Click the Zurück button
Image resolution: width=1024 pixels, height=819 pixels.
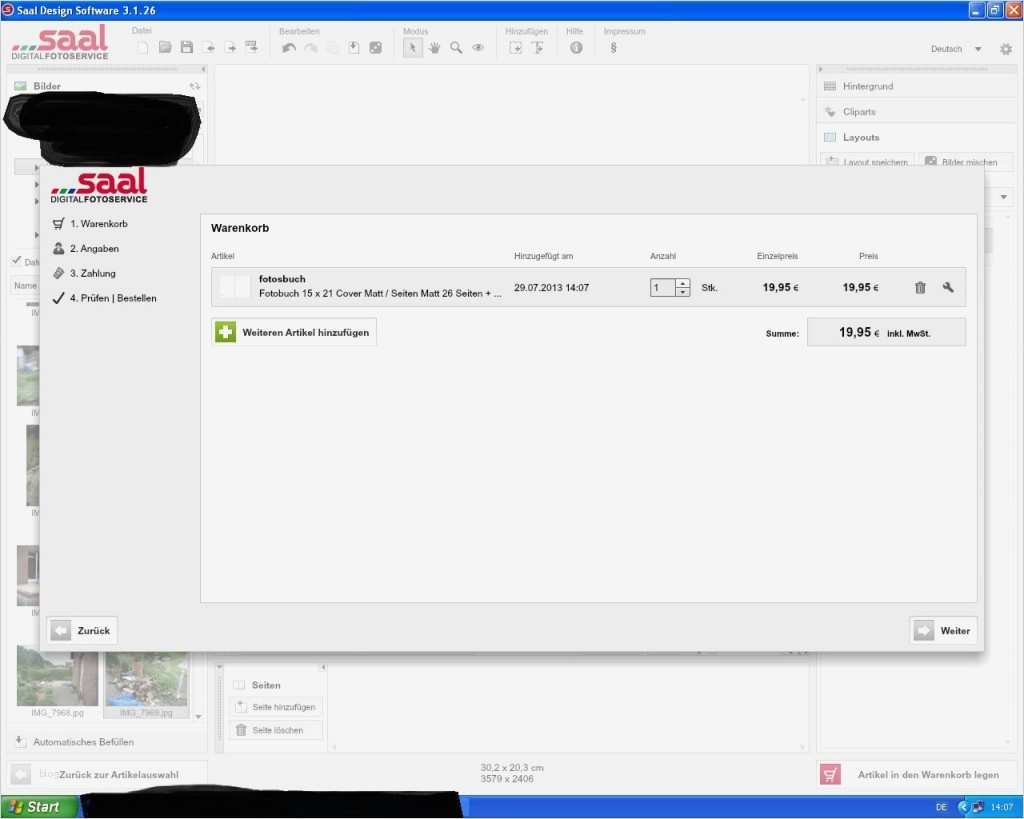82,630
